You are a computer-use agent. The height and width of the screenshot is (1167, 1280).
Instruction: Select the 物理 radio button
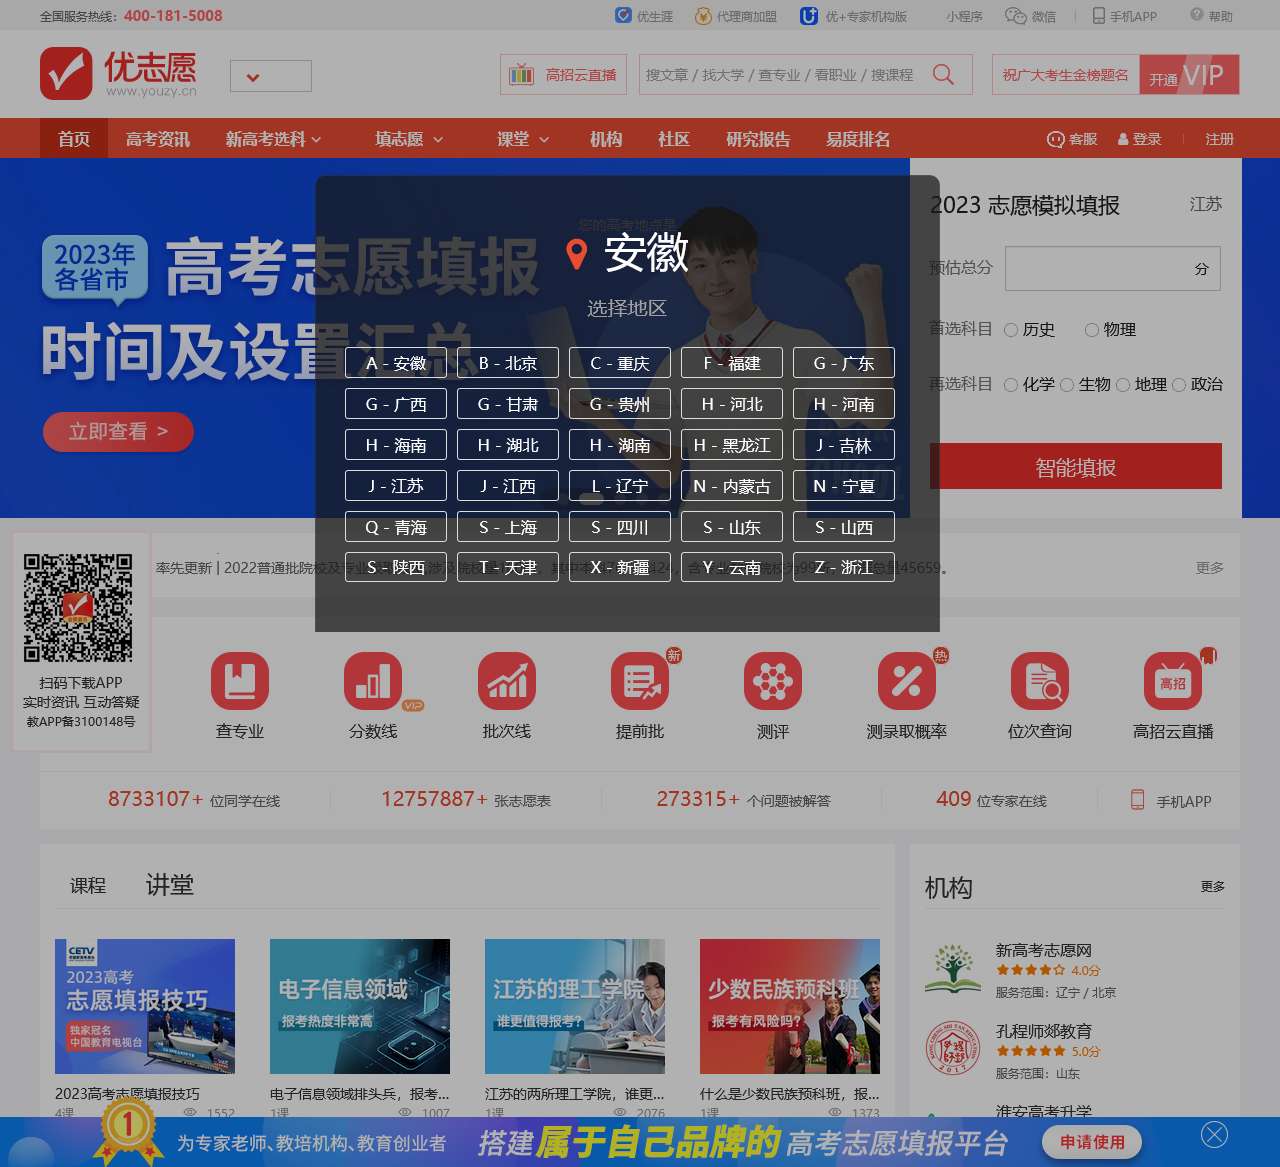click(1092, 329)
